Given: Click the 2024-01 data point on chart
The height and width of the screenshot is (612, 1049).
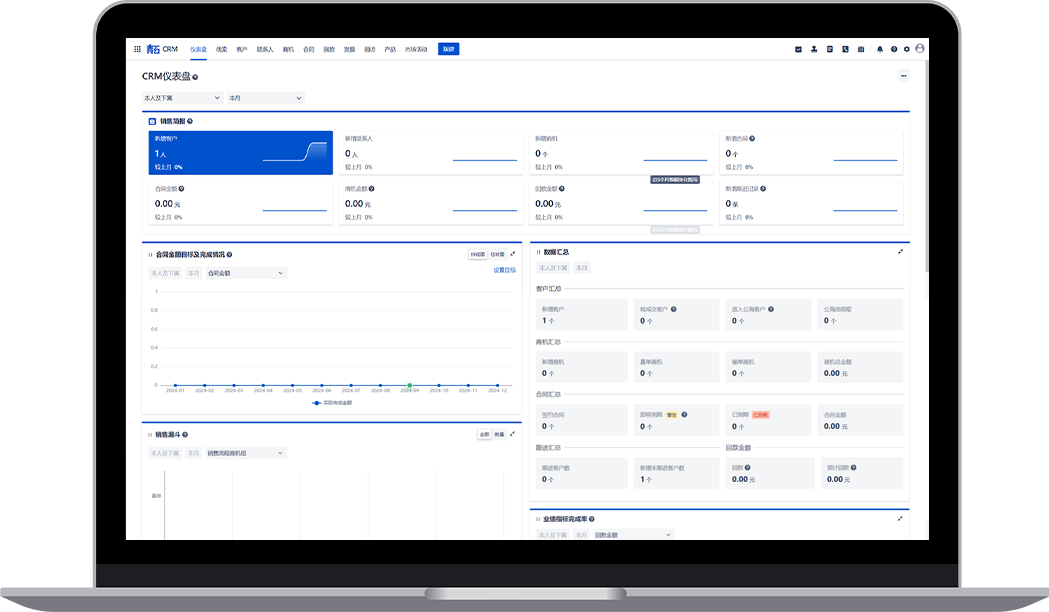Looking at the screenshot, I should [x=175, y=385].
